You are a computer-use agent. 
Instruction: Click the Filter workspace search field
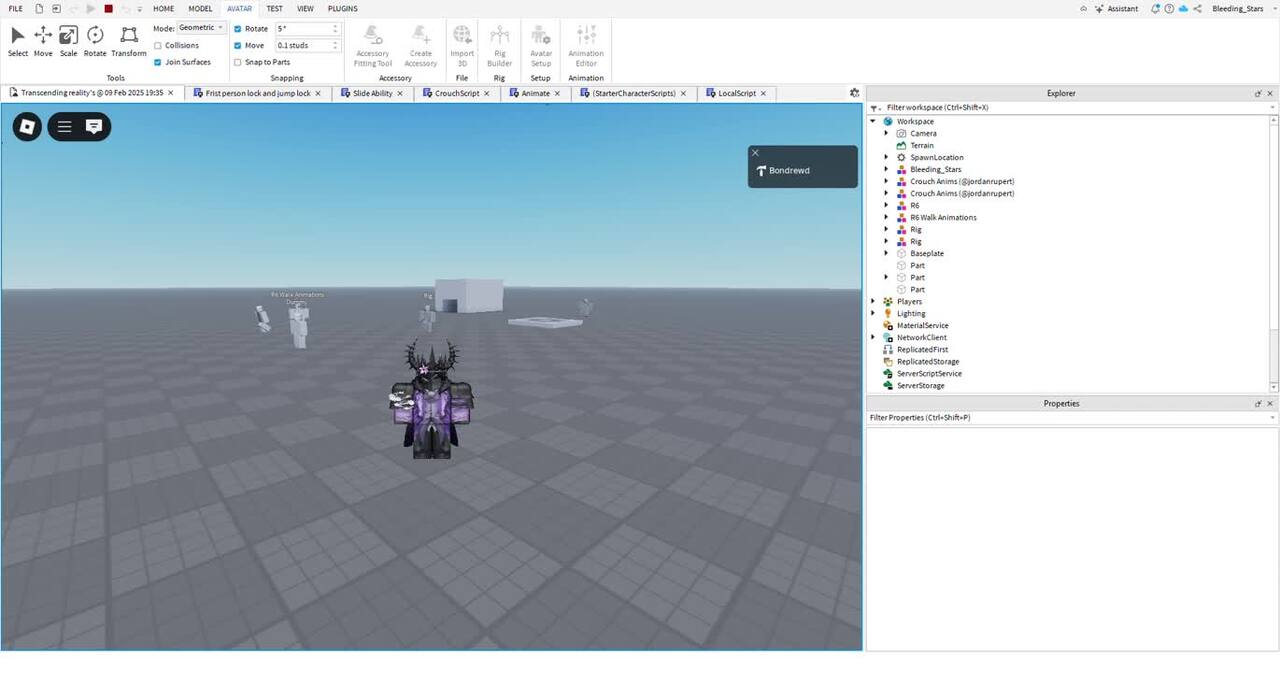click(1074, 108)
